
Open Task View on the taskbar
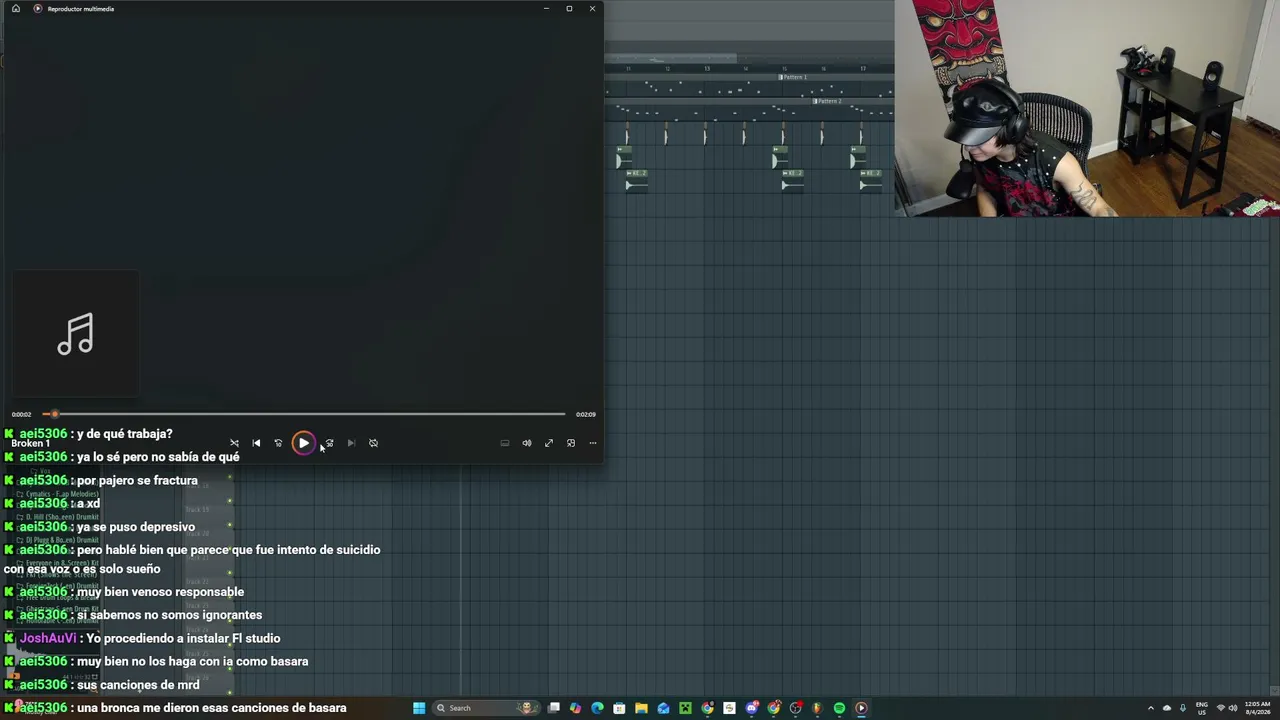pyautogui.click(x=553, y=708)
